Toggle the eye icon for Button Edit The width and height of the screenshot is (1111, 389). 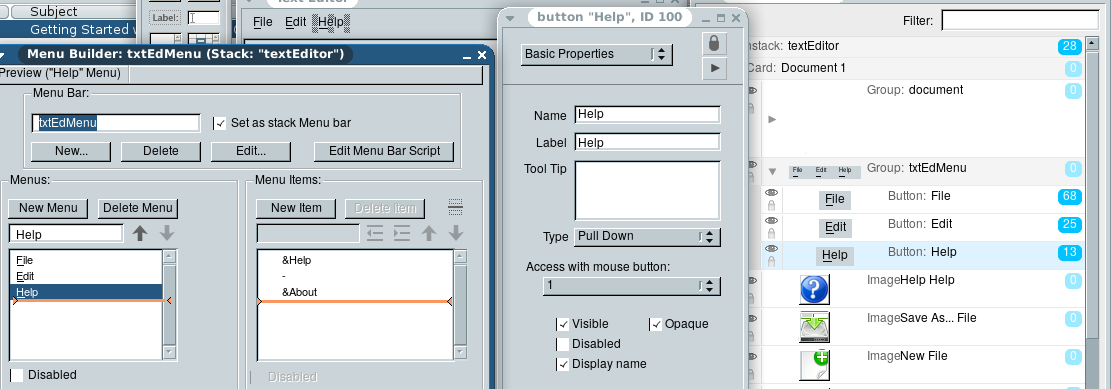(x=772, y=220)
